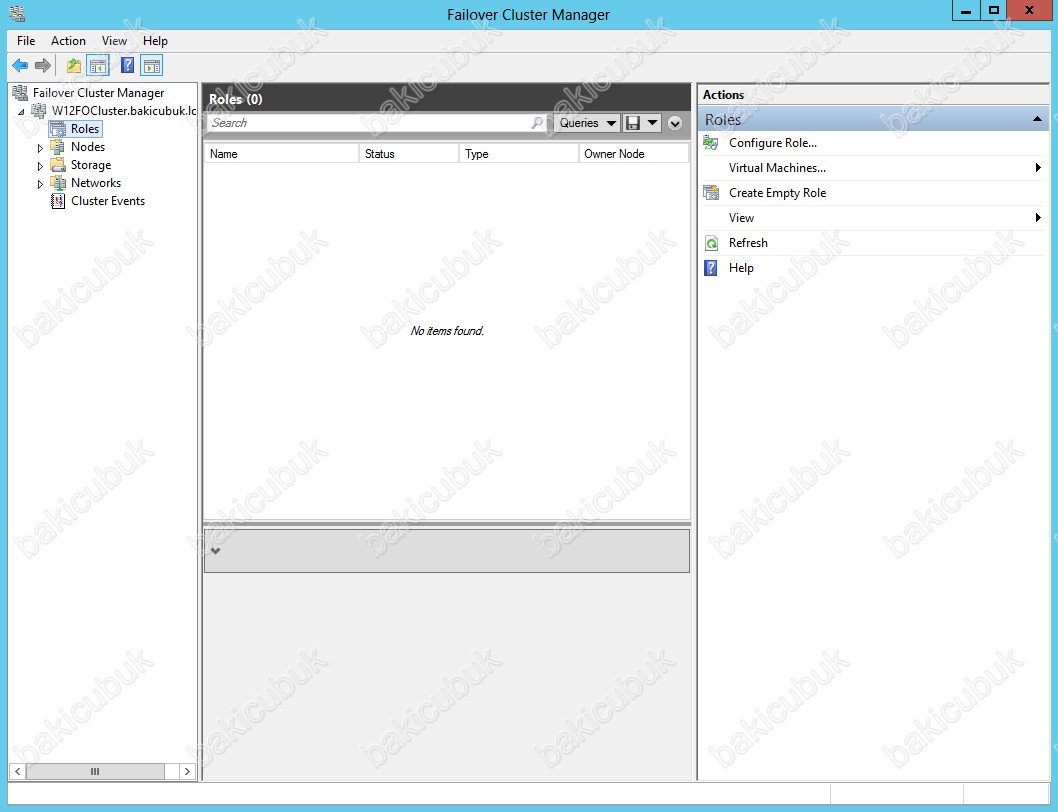Sort by the Name column header
The height and width of the screenshot is (812, 1058).
click(281, 154)
